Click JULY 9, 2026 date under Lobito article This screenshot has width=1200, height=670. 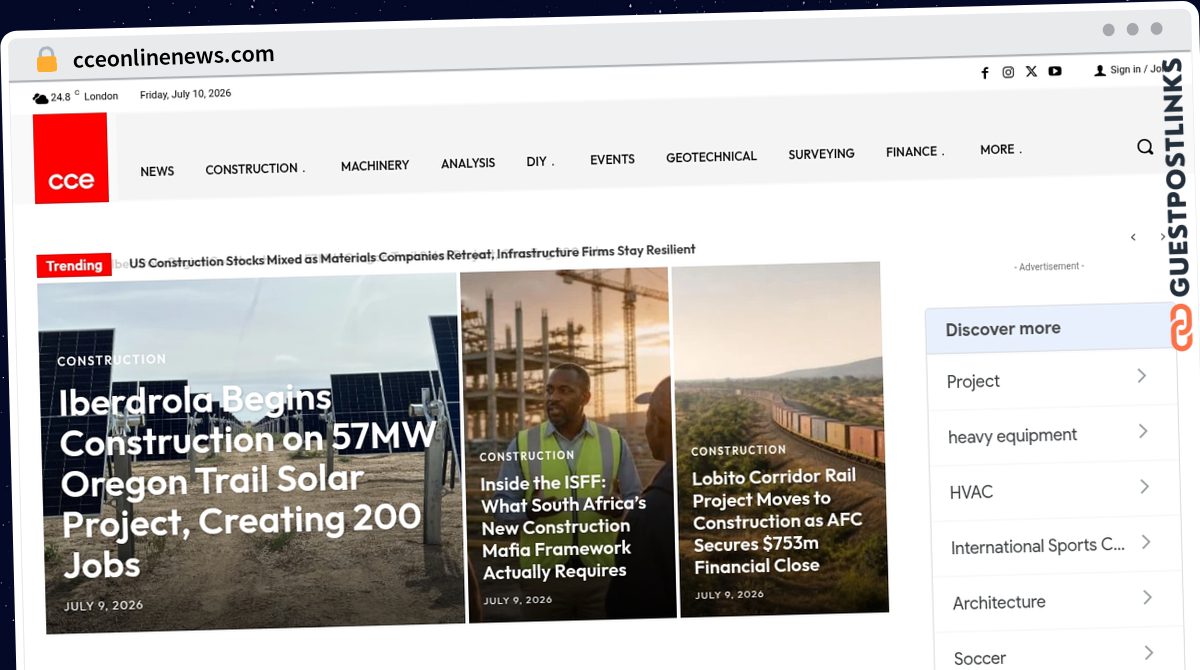coord(729,595)
